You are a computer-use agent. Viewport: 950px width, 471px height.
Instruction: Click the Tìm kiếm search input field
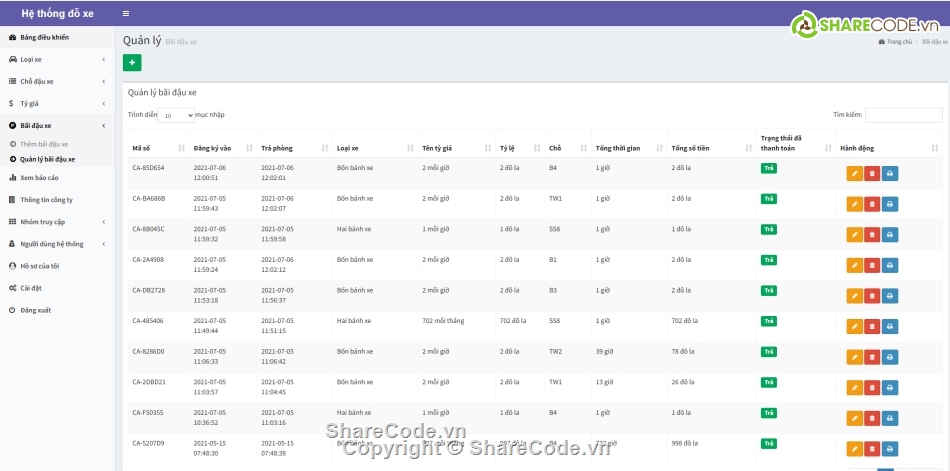tap(903, 115)
